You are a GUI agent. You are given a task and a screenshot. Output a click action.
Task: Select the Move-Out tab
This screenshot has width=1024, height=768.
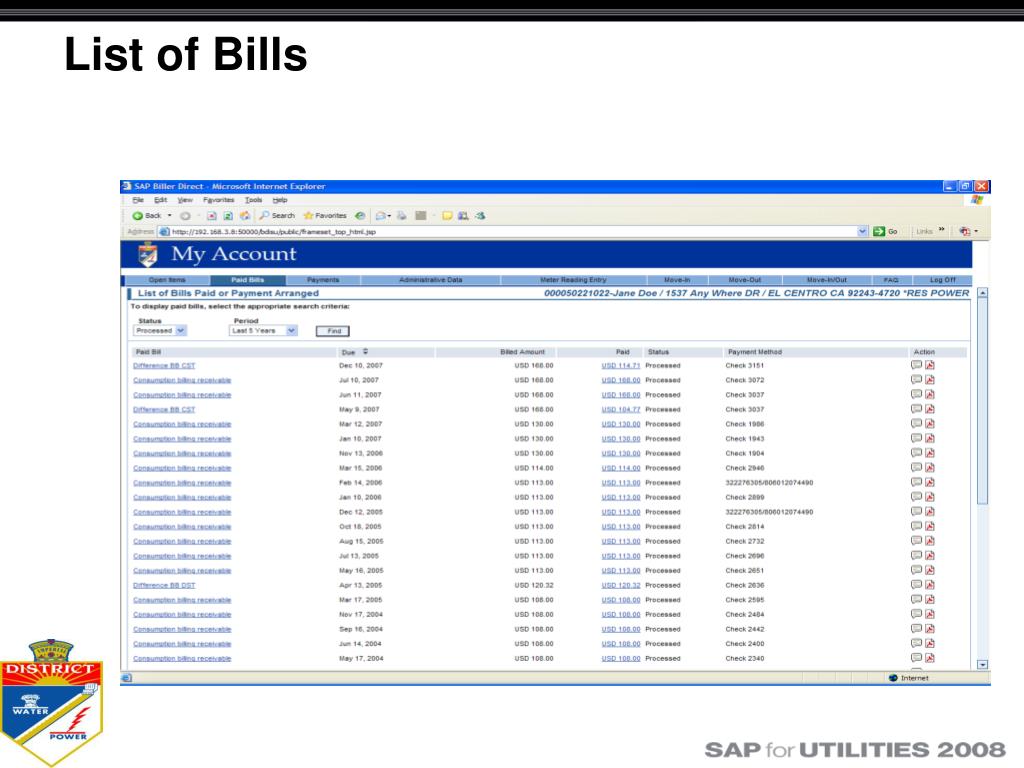pos(745,280)
